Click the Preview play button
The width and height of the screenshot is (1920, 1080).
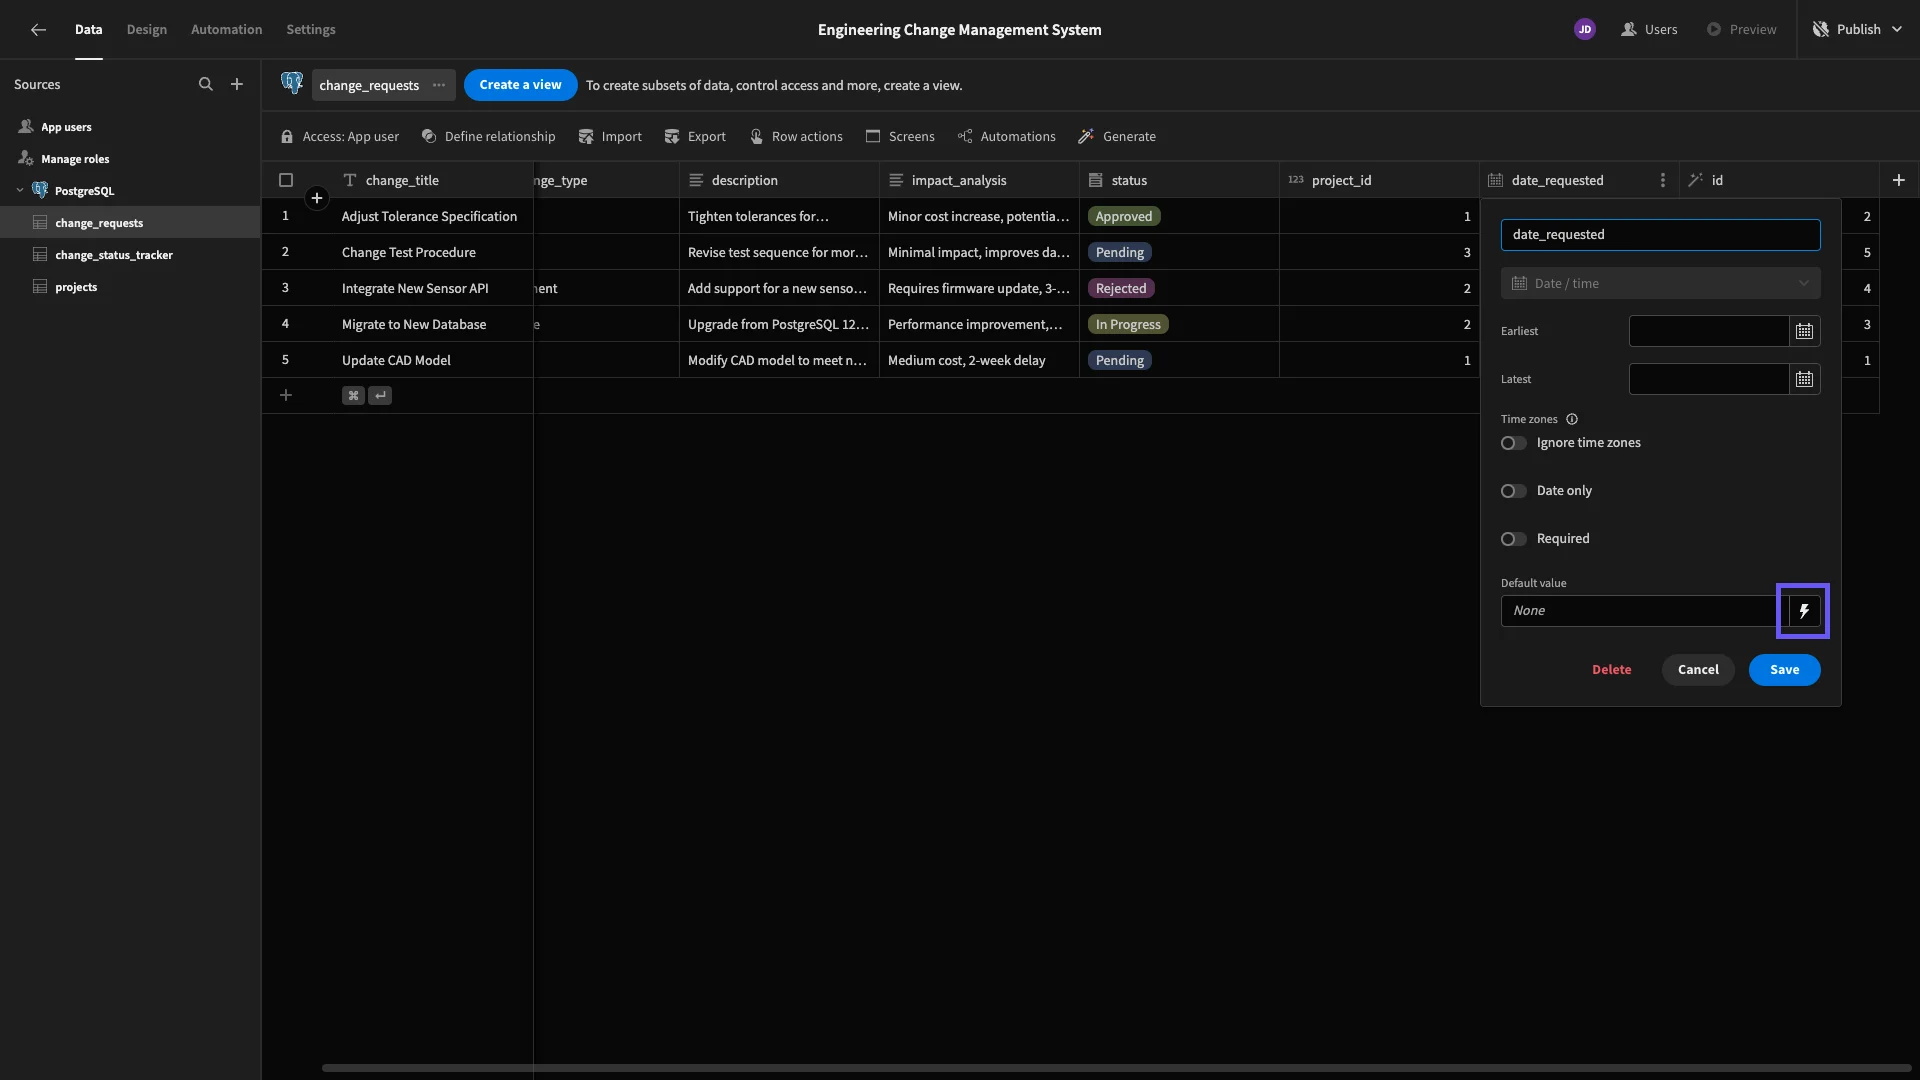pyautogui.click(x=1742, y=29)
